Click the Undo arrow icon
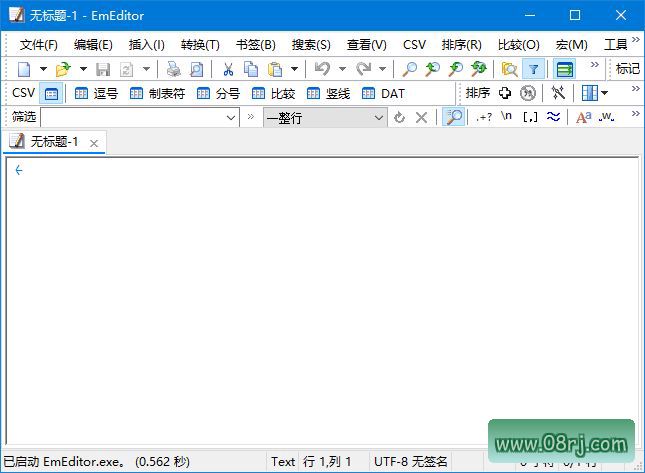This screenshot has width=645, height=473. (322, 69)
